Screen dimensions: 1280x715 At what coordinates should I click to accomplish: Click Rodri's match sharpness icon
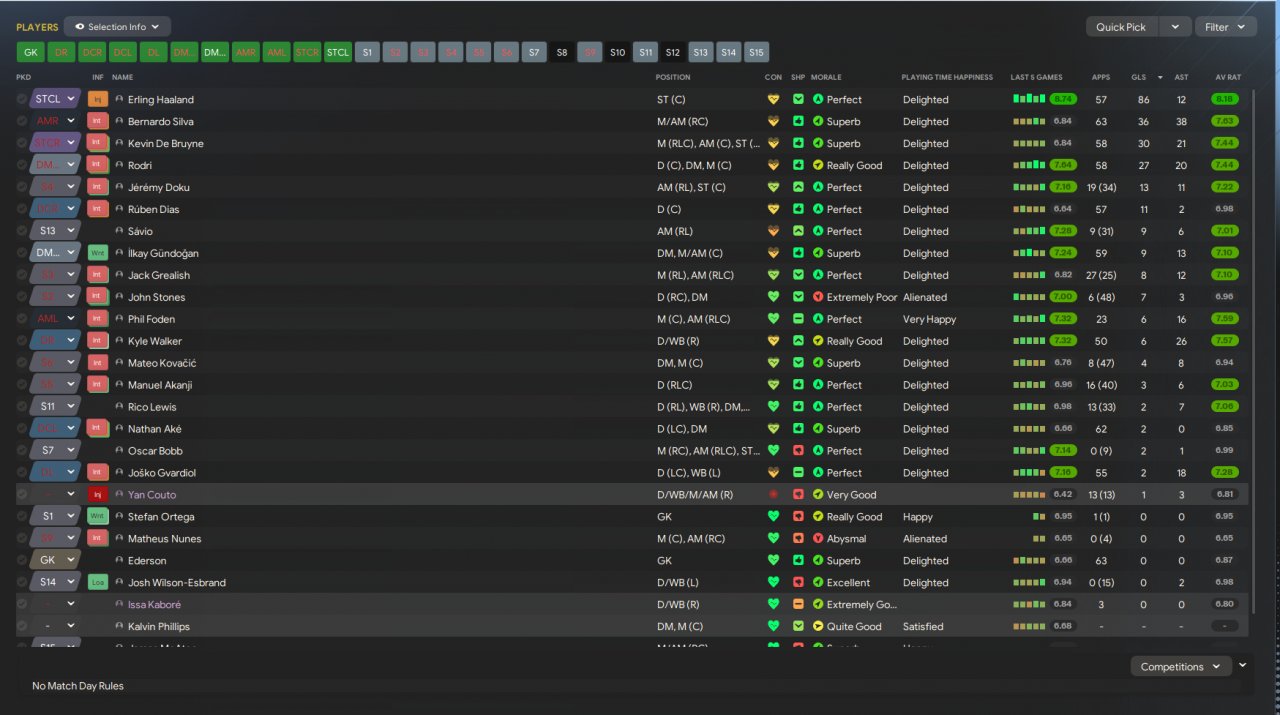798,166
